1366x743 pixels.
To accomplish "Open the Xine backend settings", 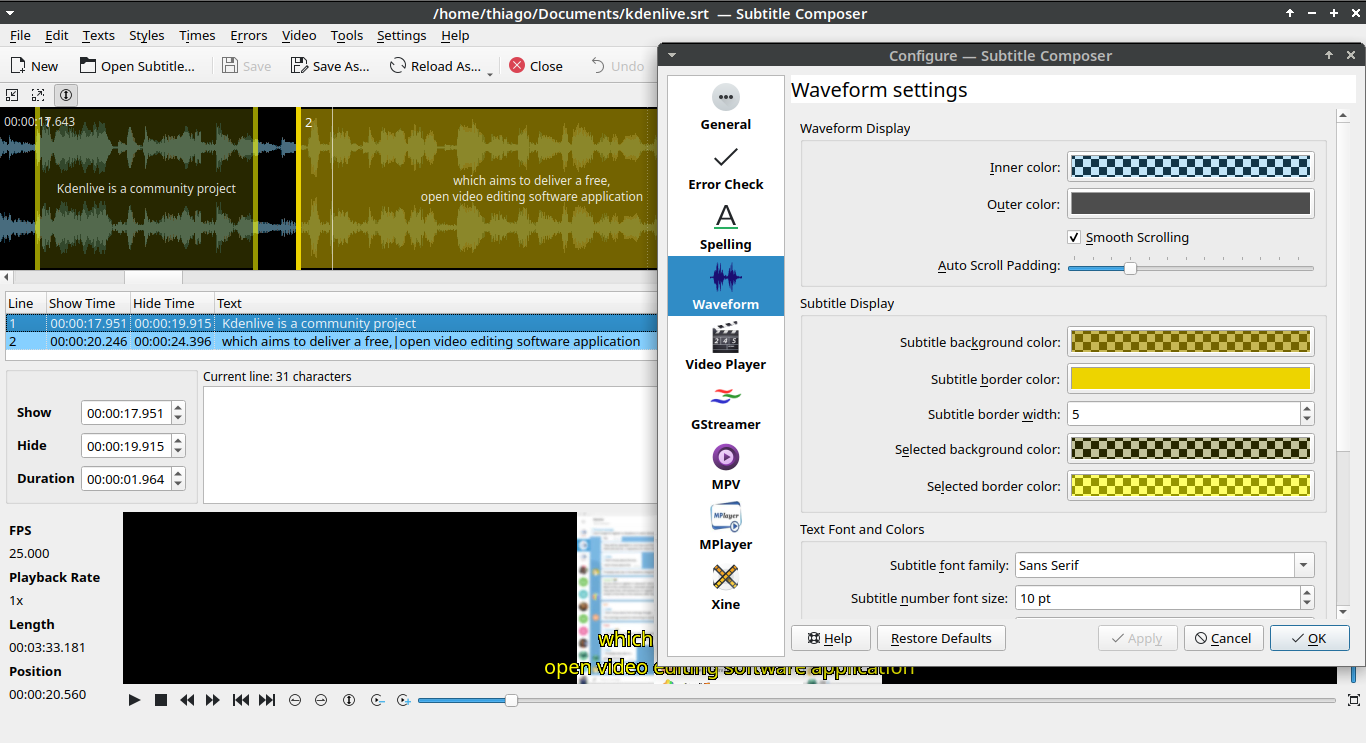I will click(726, 586).
